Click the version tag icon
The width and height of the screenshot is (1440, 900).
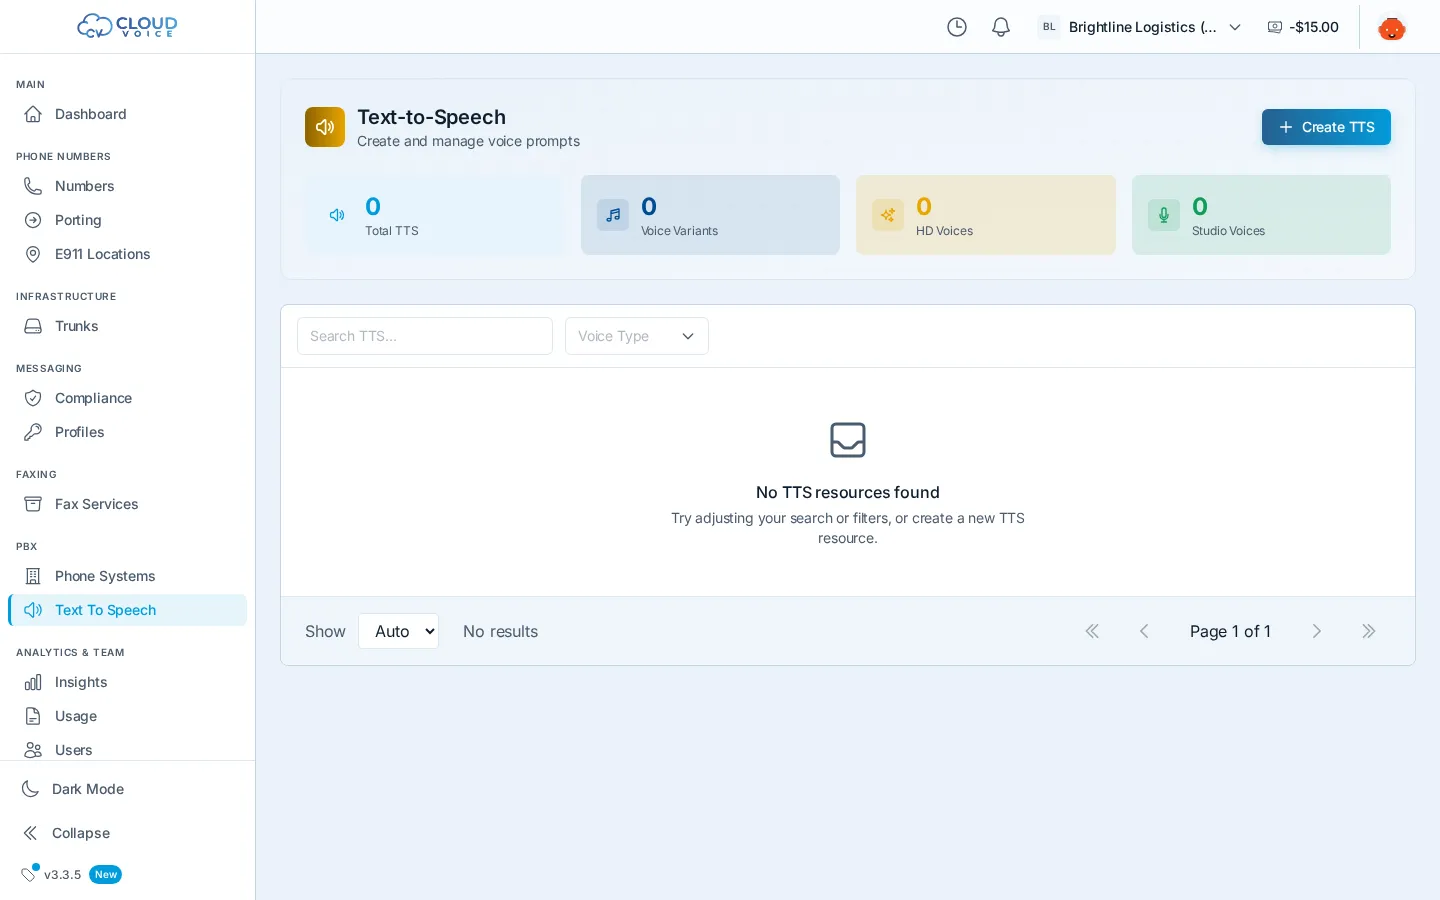(29, 874)
